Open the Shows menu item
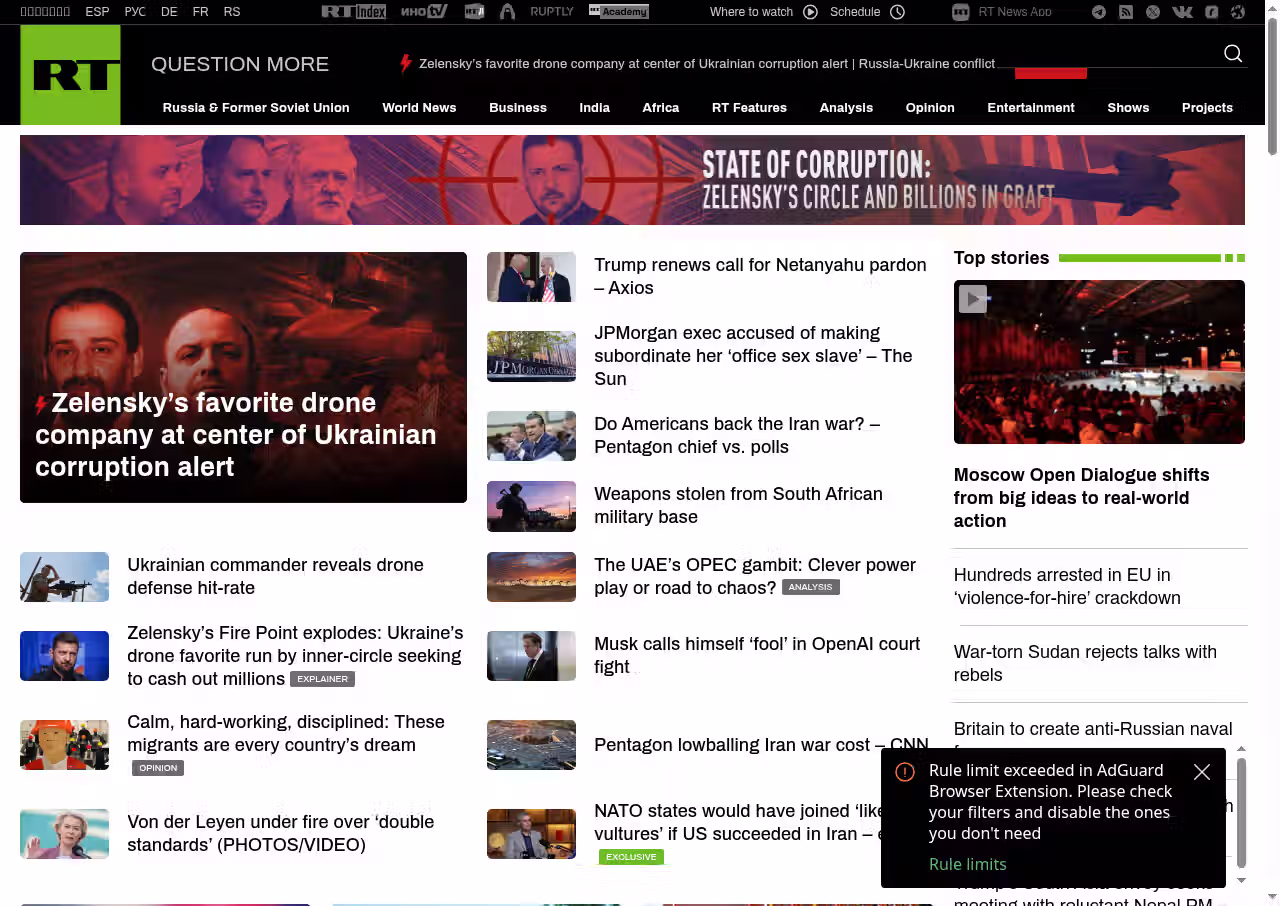This screenshot has width=1280, height=906. click(x=1127, y=108)
